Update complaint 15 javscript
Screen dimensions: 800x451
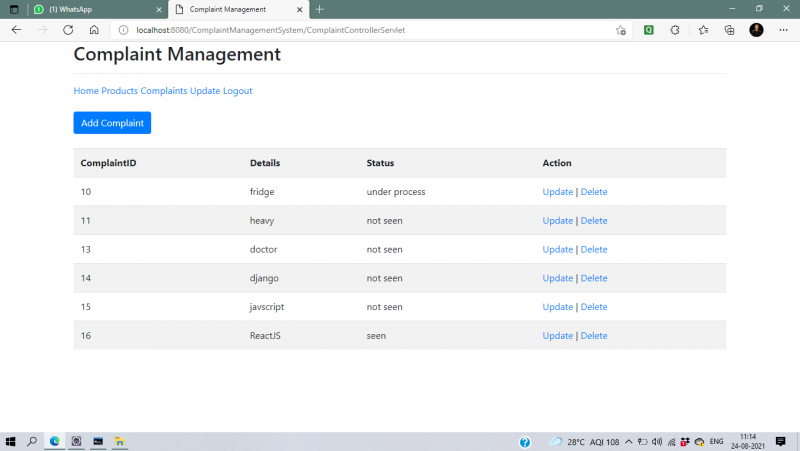558,307
